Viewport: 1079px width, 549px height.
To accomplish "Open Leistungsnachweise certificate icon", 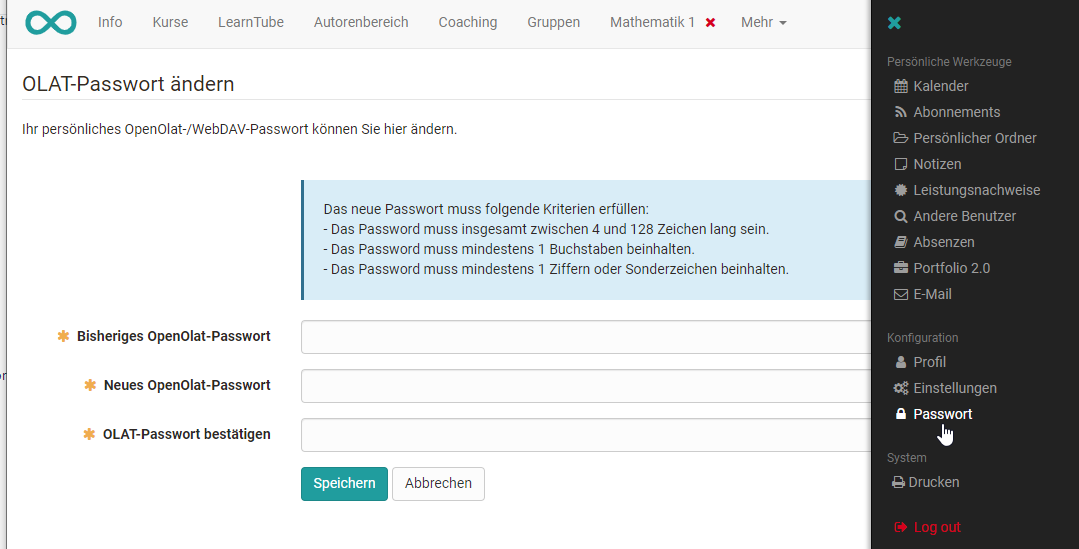I will 901,190.
